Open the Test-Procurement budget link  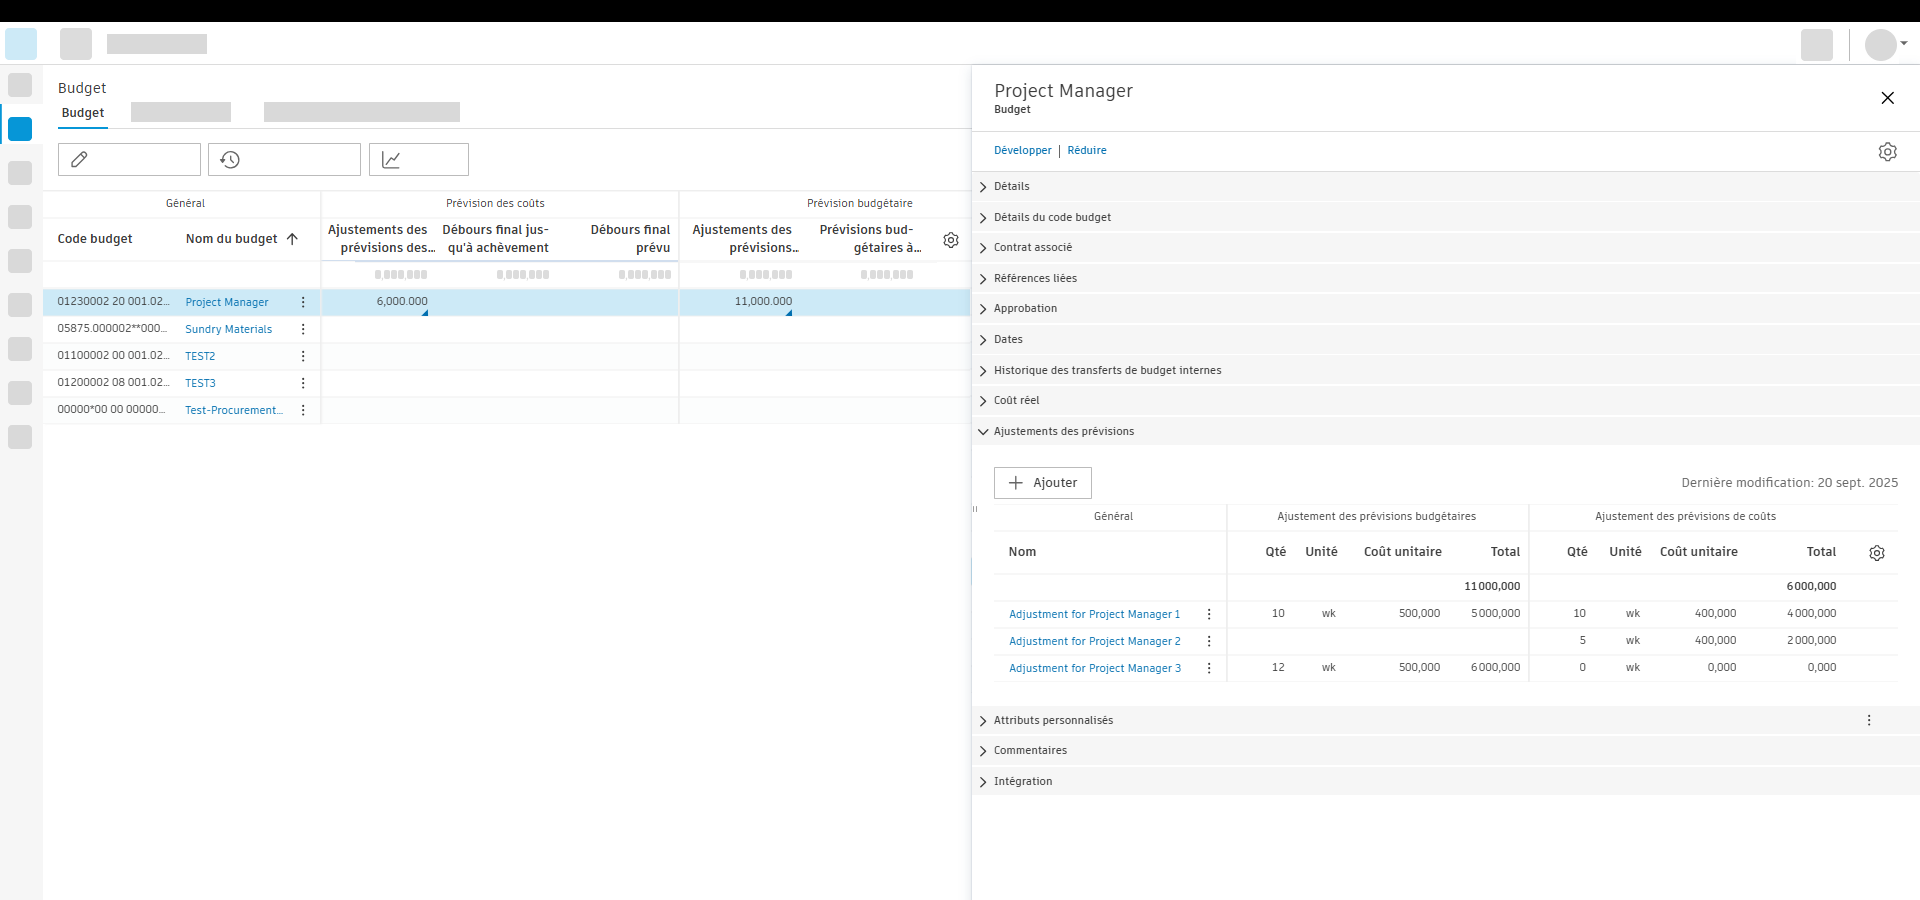point(234,410)
